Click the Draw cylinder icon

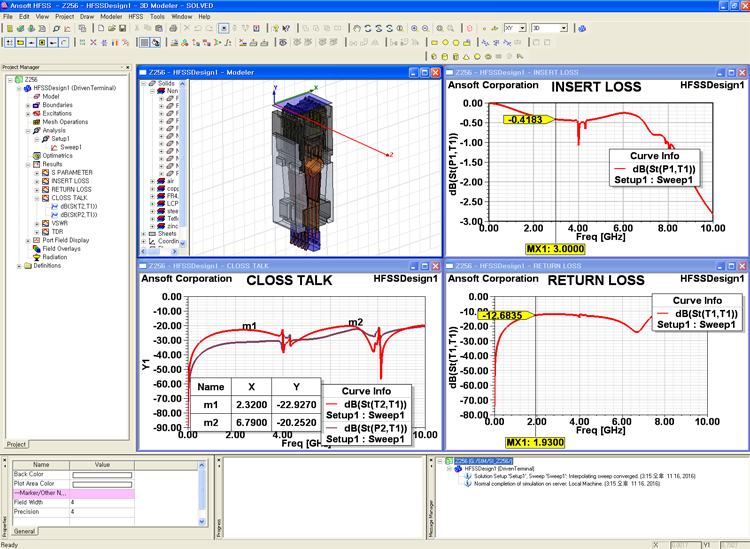click(445, 56)
